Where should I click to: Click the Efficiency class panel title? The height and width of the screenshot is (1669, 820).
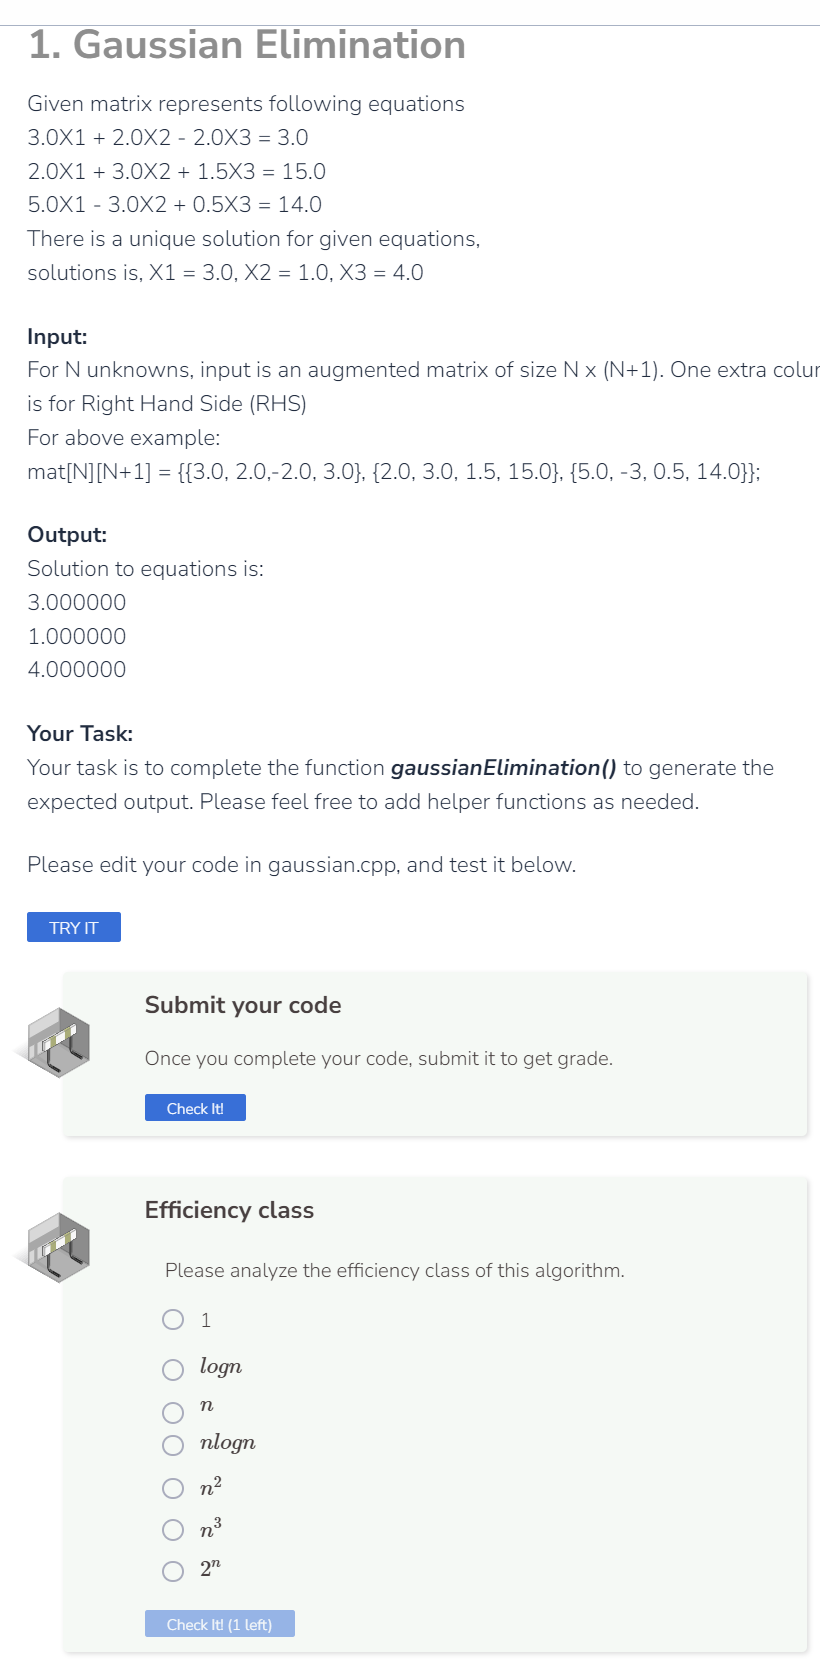pos(229,1210)
